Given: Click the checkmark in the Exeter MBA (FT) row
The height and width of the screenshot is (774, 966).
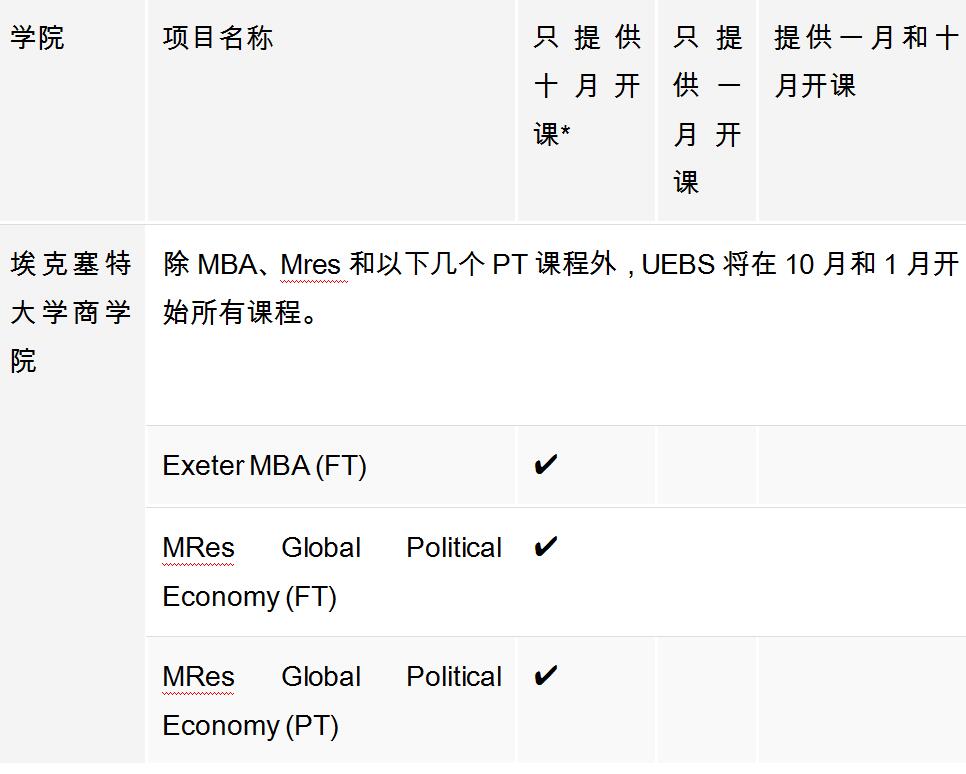Looking at the screenshot, I should click(x=545, y=465).
